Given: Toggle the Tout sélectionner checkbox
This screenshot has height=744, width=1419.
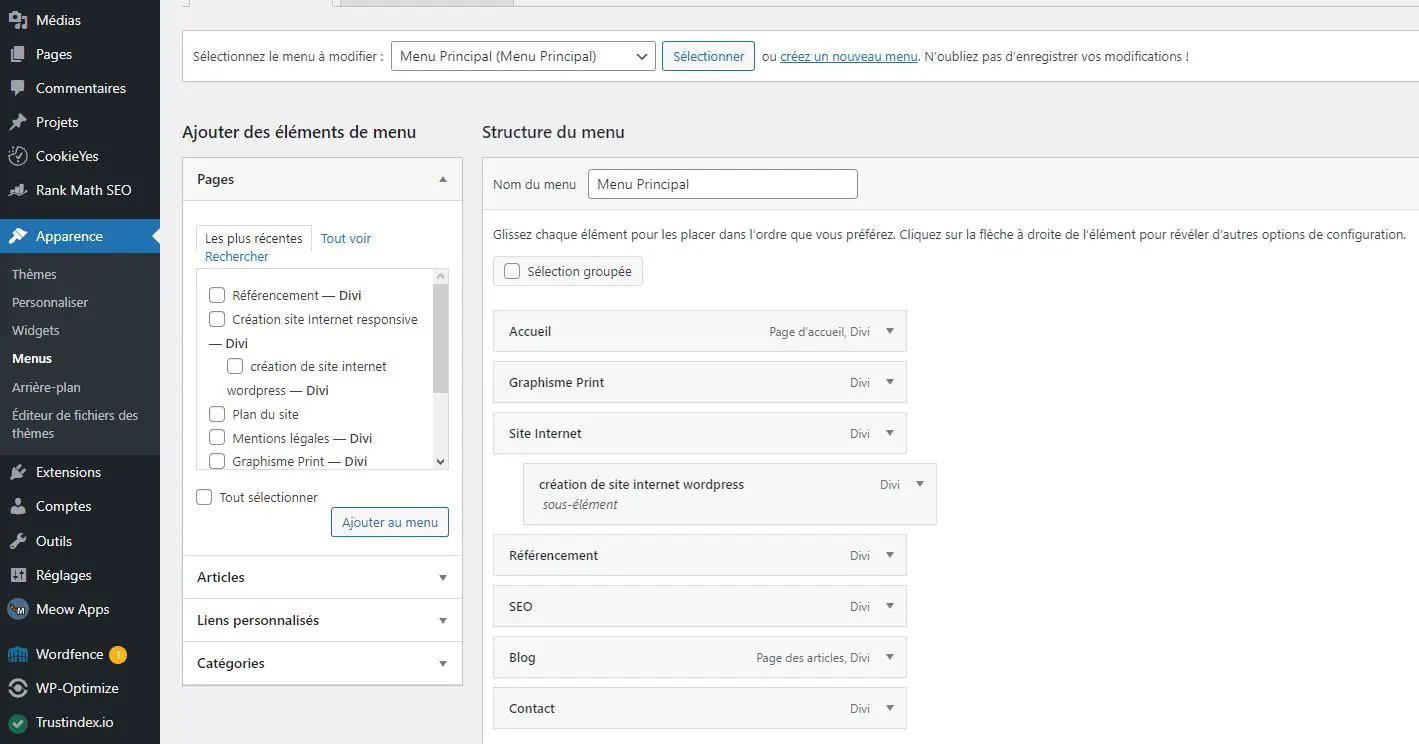Looking at the screenshot, I should (204, 497).
